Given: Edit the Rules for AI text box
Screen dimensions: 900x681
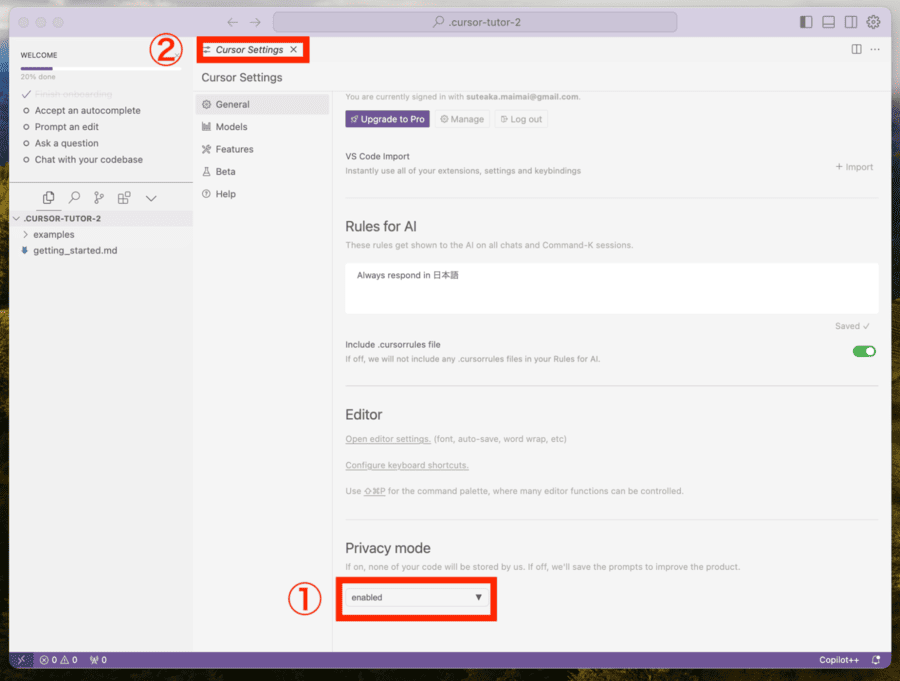Looking at the screenshot, I should click(612, 288).
